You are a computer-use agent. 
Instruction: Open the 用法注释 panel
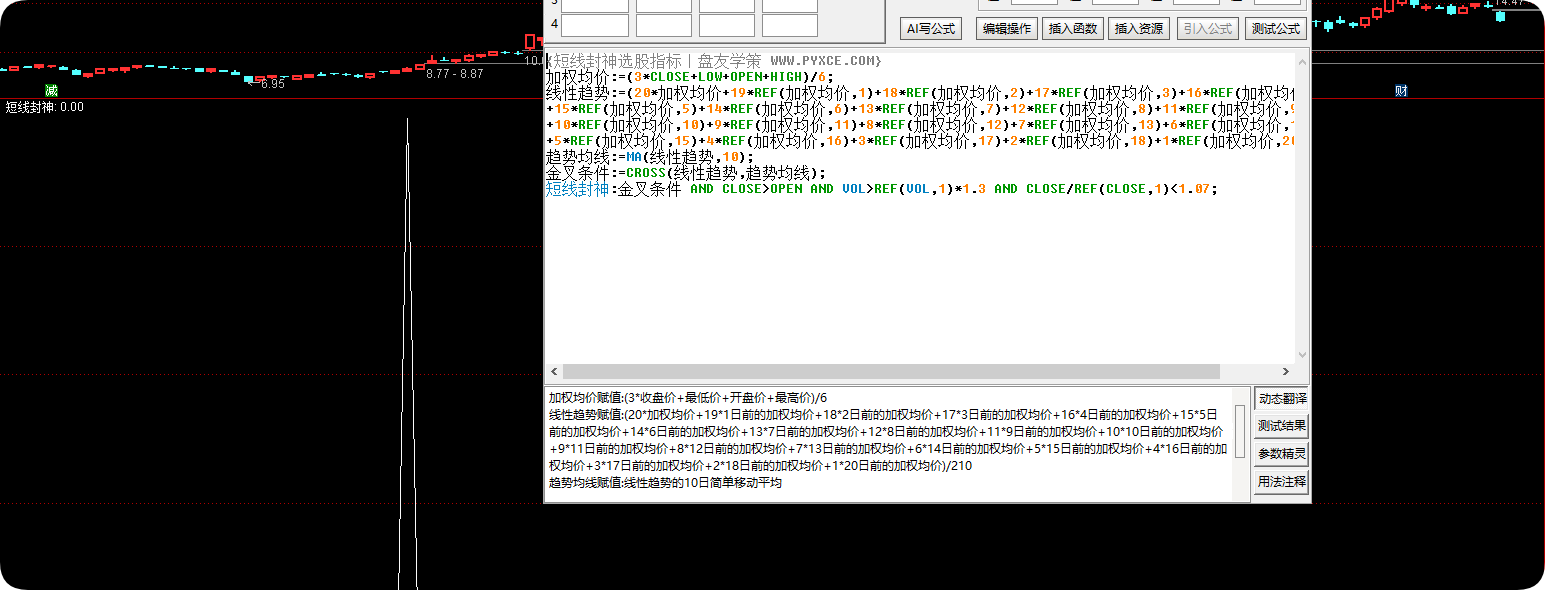(x=1282, y=482)
